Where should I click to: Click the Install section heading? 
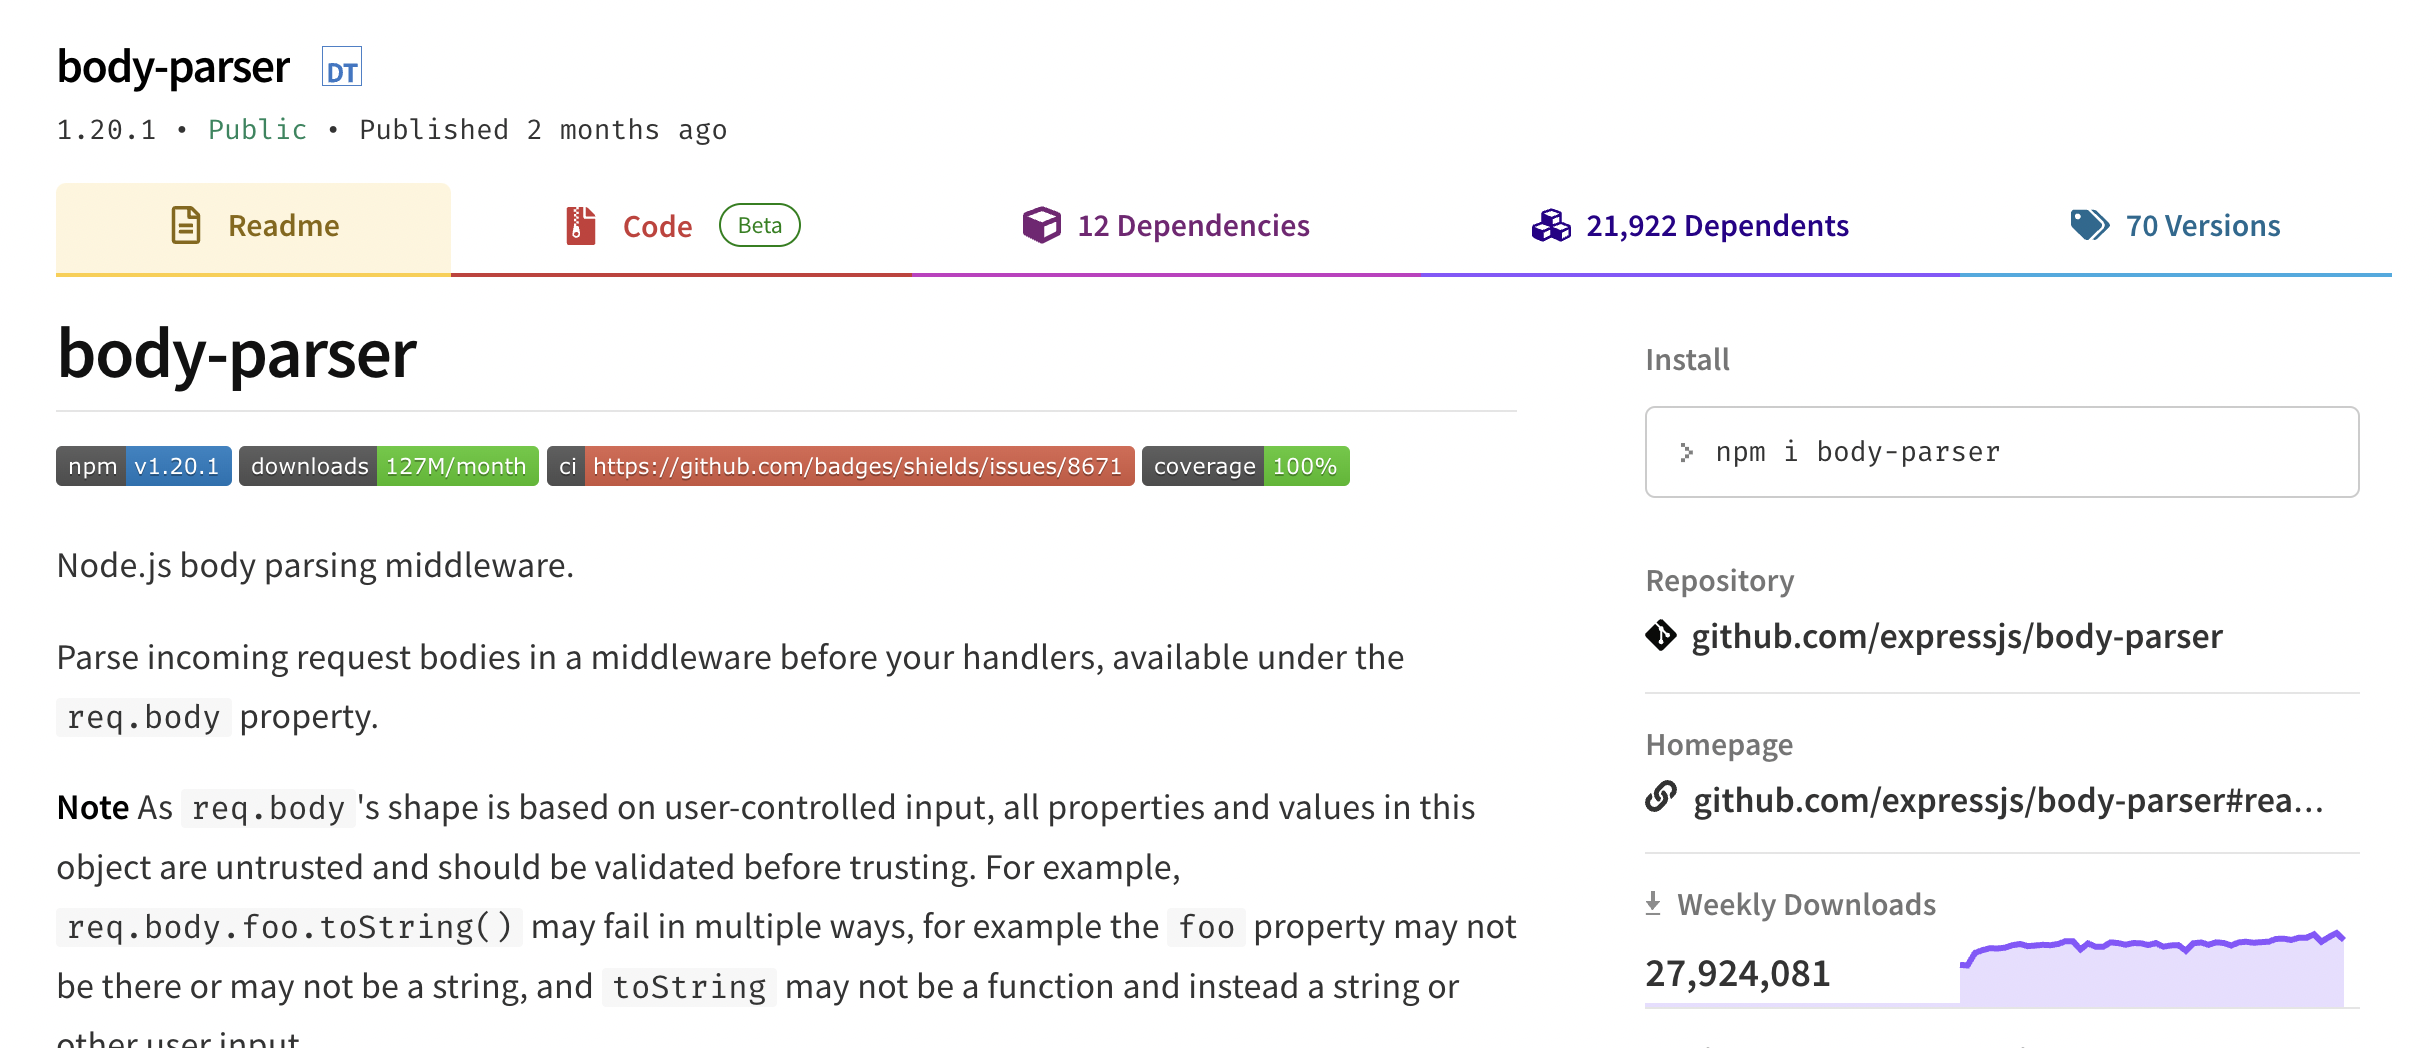tap(1687, 359)
